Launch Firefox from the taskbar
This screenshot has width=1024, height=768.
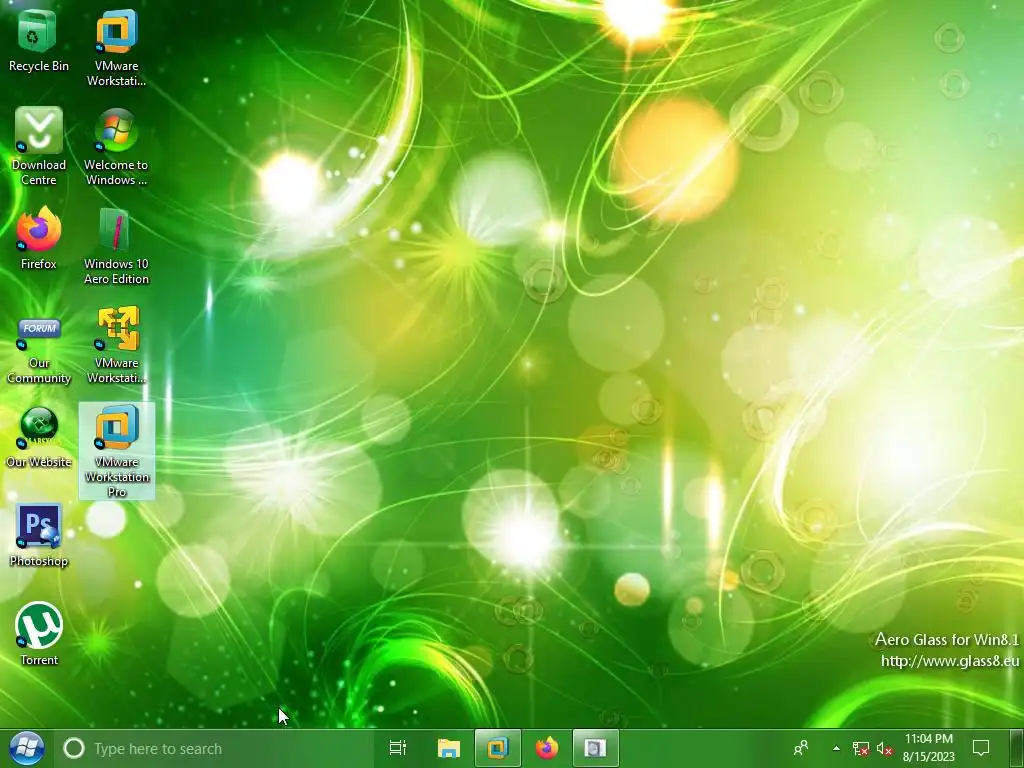547,748
